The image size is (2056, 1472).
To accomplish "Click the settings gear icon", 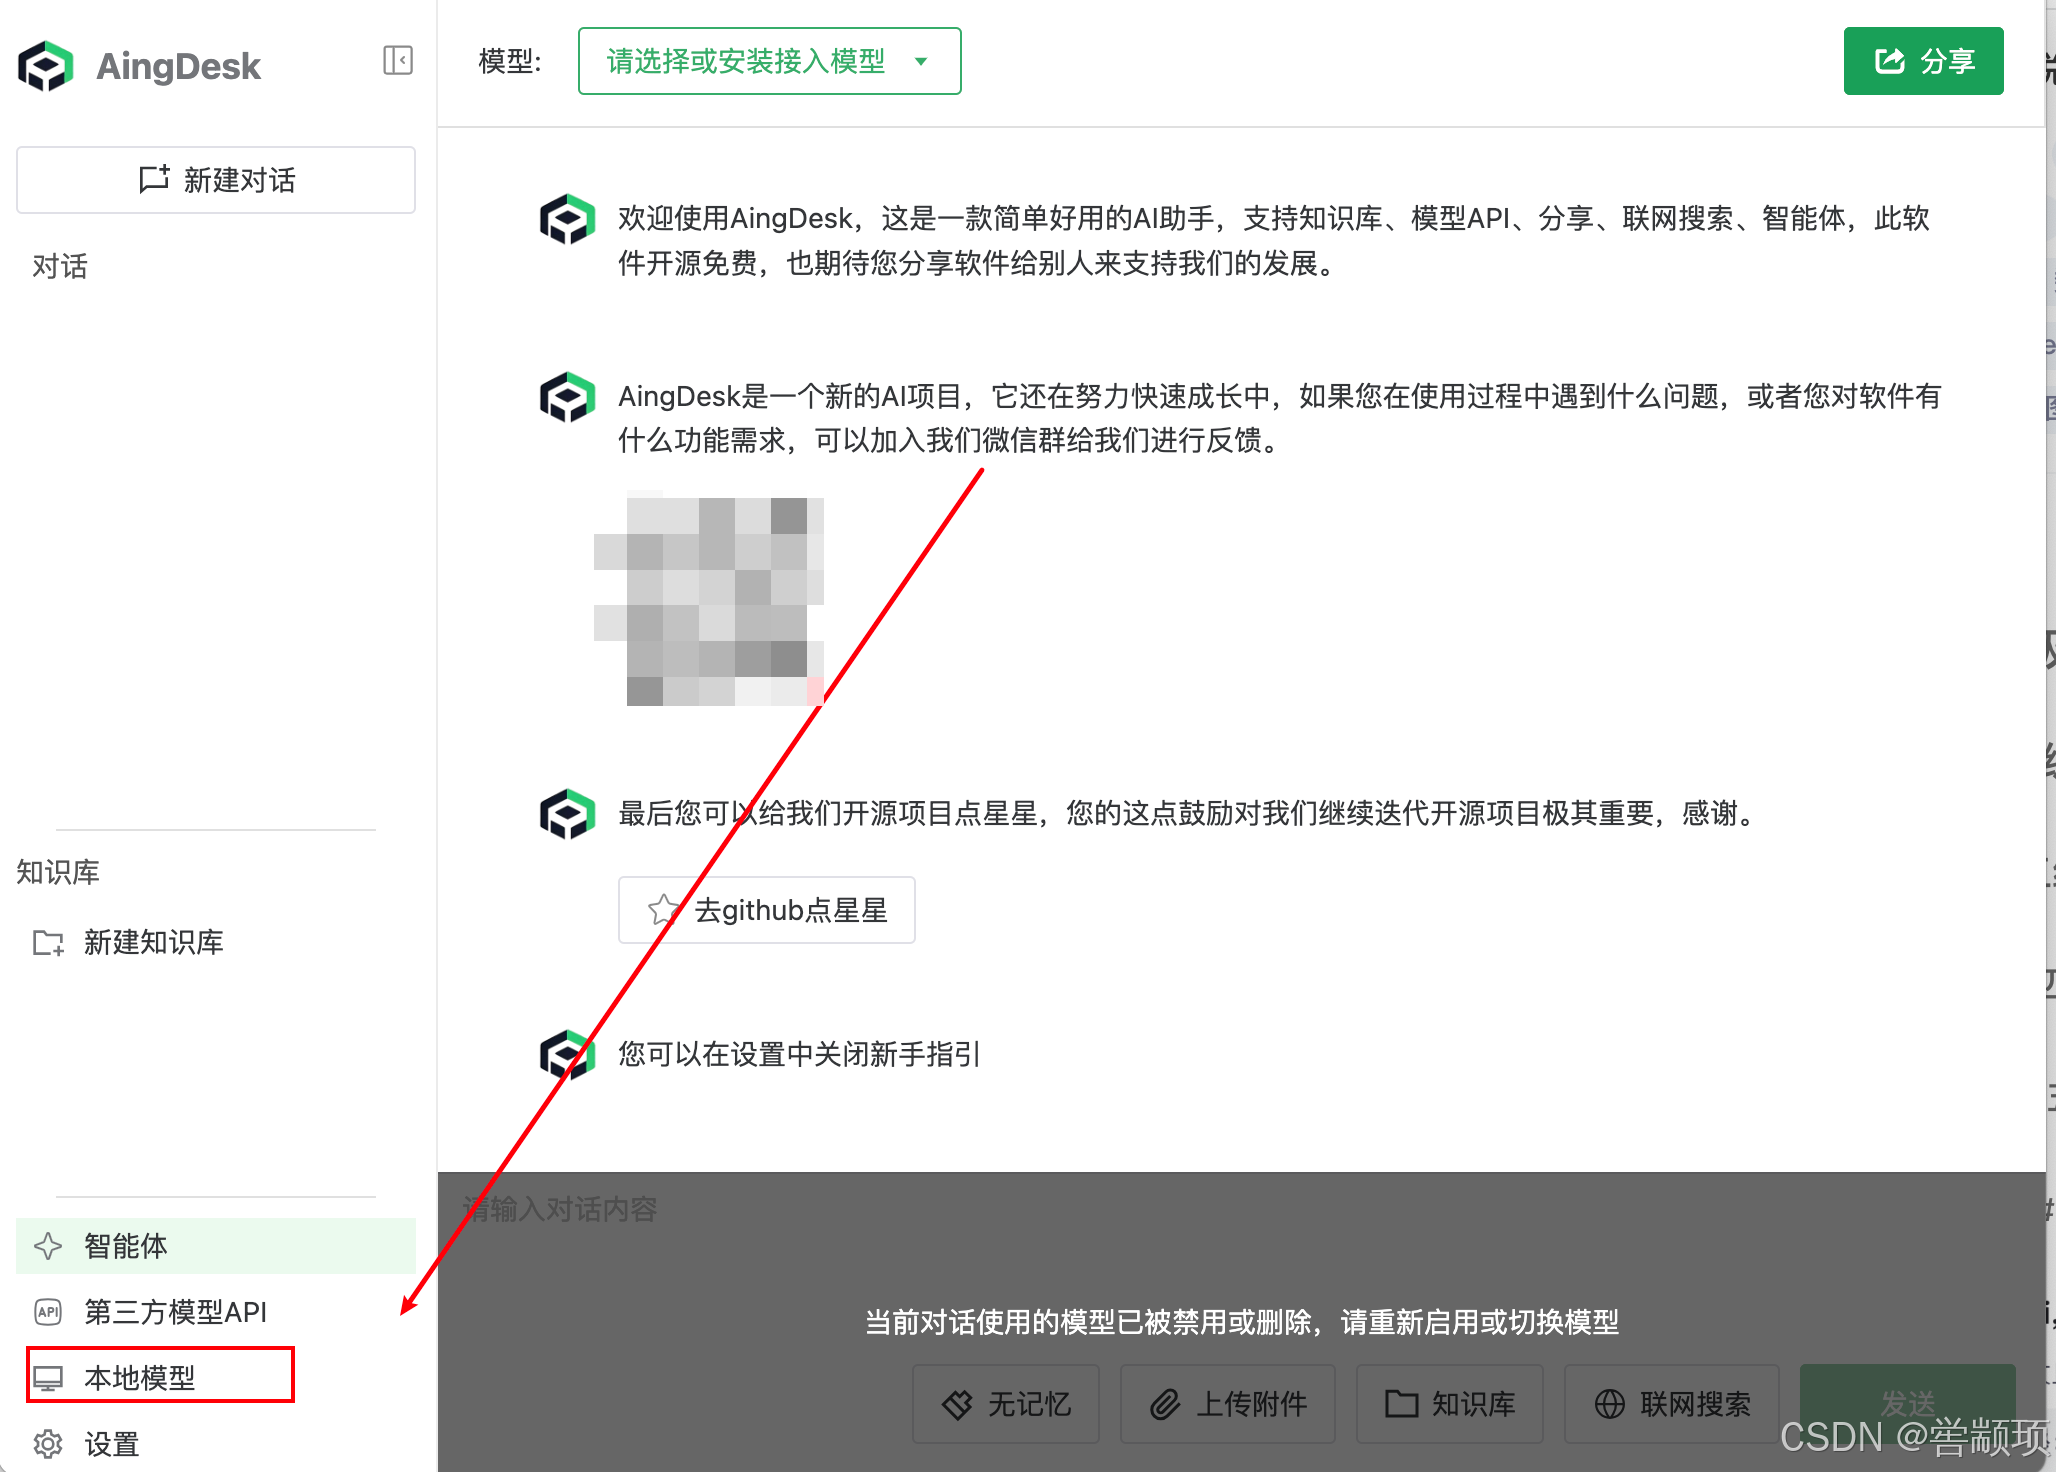I will [48, 1444].
